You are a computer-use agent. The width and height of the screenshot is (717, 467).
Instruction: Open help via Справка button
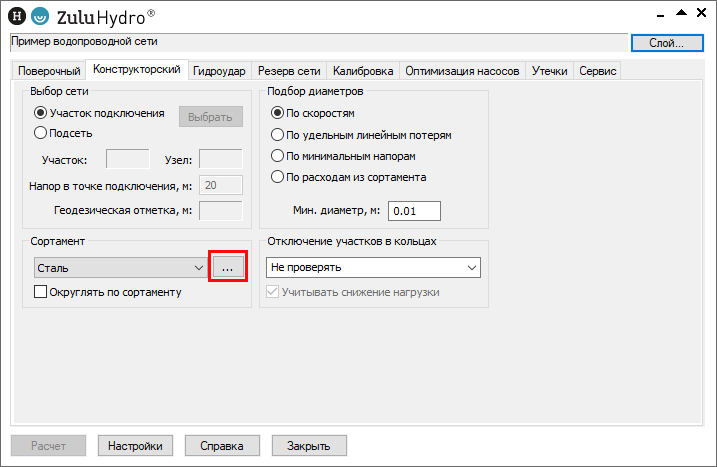[222, 446]
